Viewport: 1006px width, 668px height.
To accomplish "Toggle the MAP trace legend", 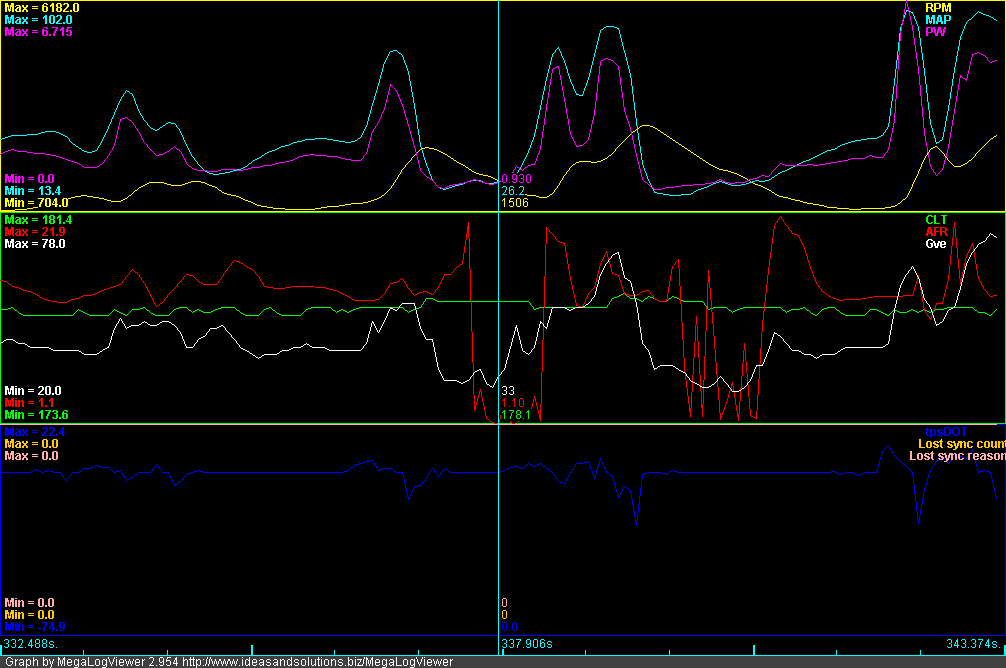I will pos(936,19).
